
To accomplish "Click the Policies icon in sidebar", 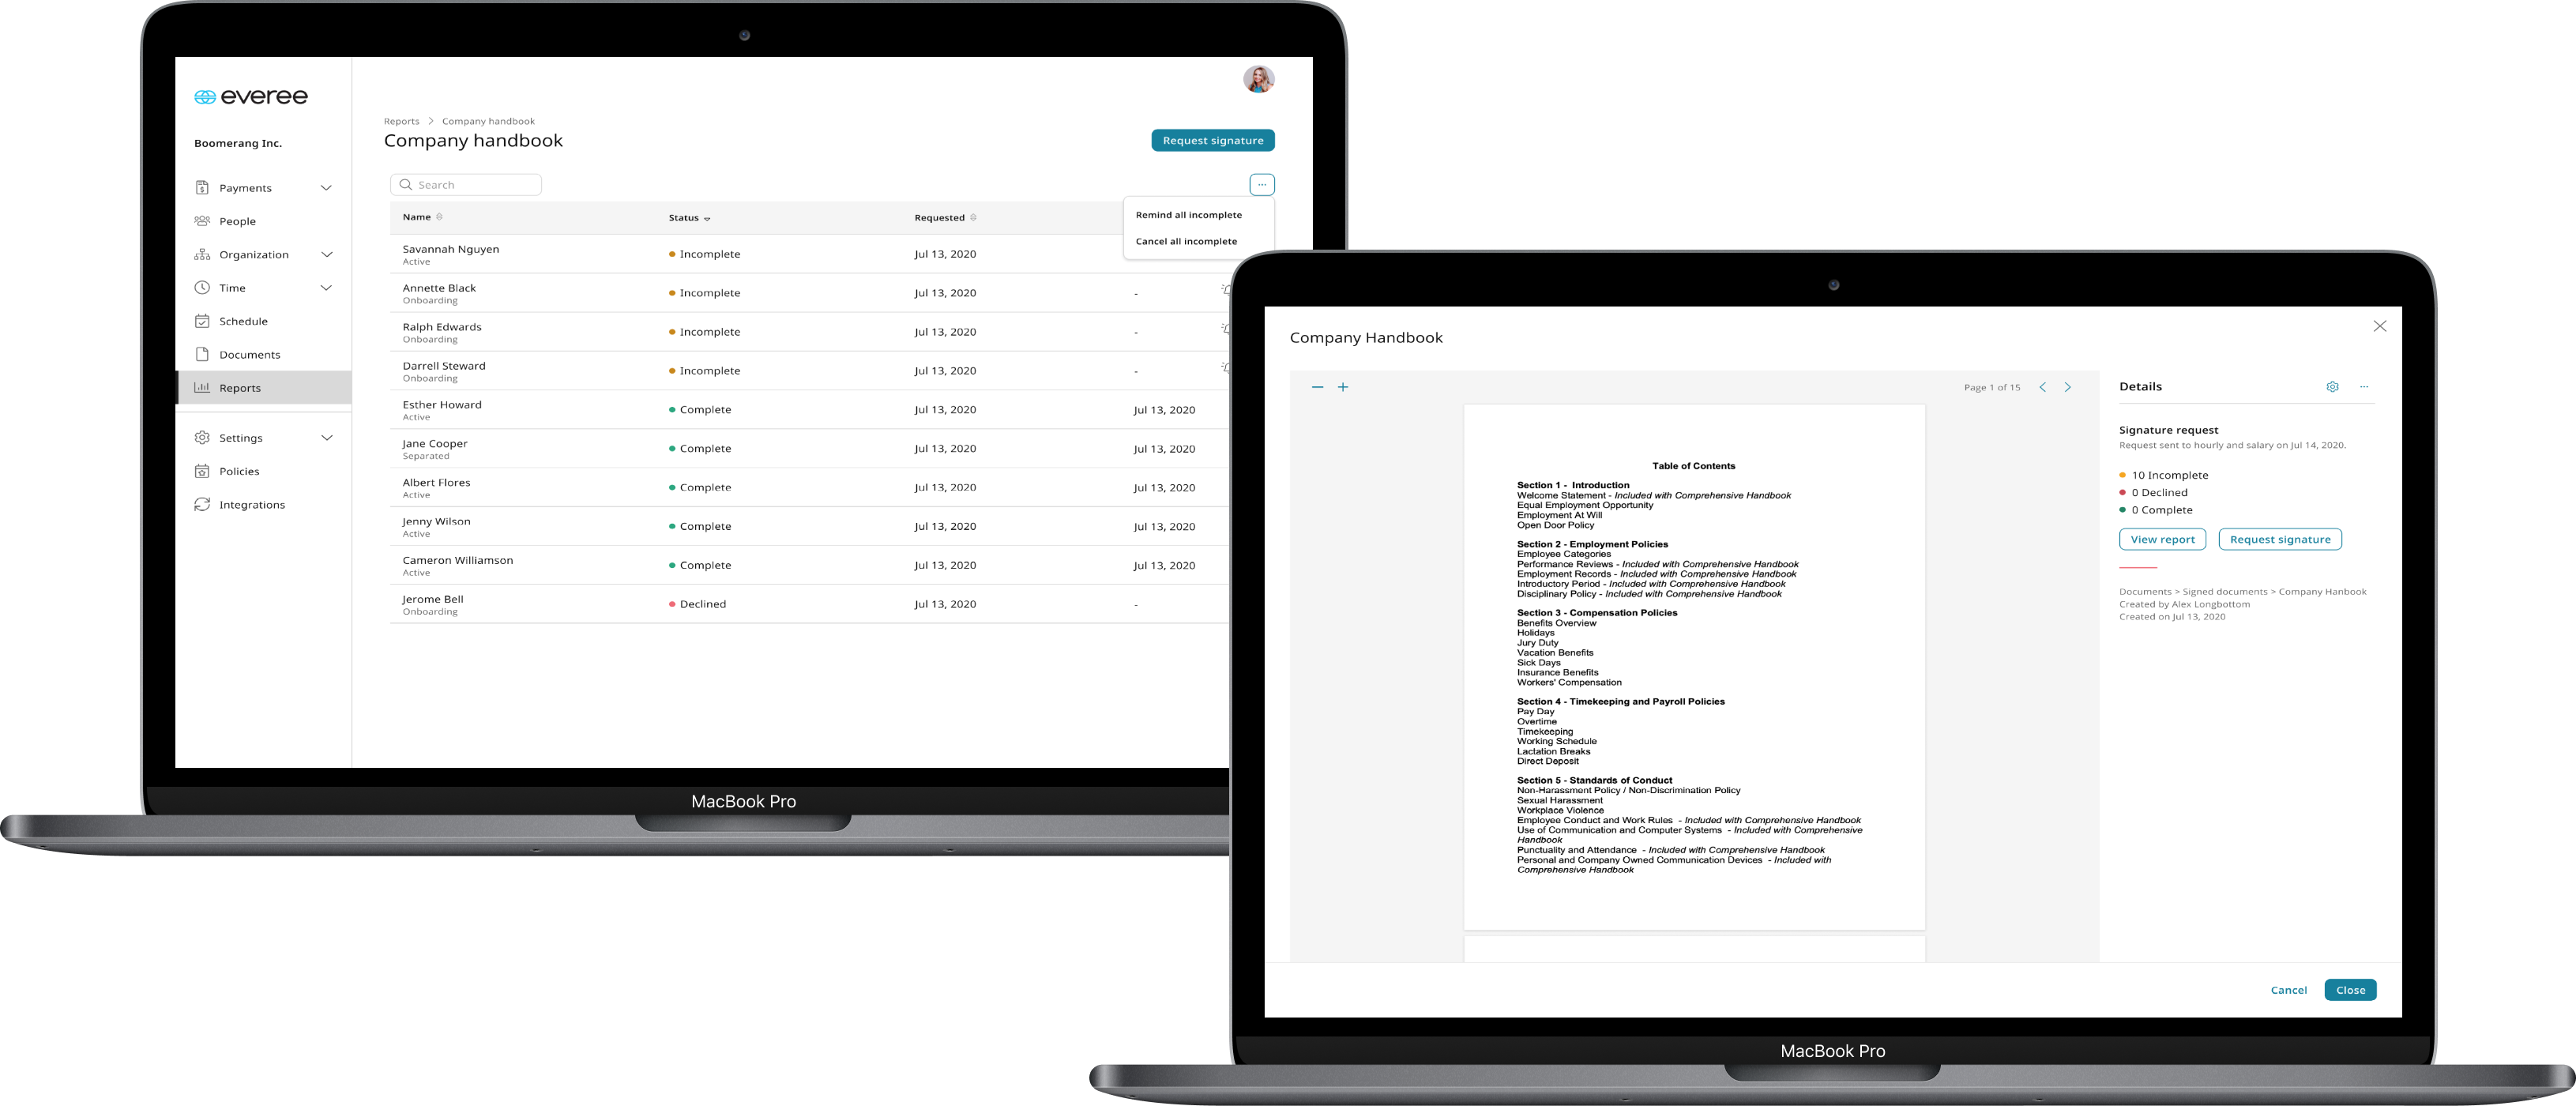I will (202, 470).
